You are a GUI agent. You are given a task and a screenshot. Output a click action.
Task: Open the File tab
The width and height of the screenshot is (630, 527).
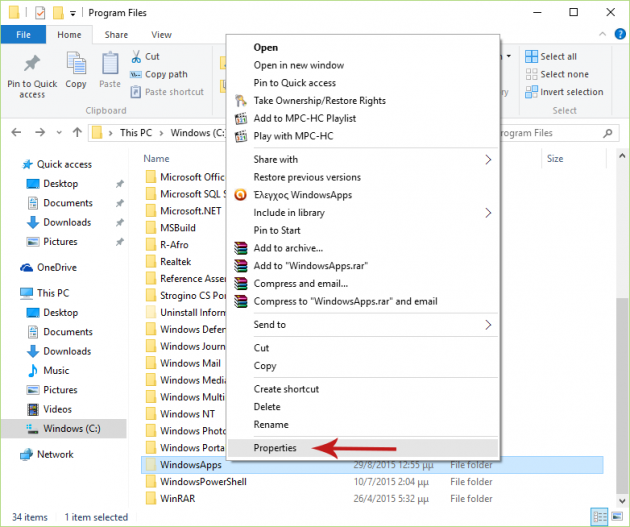tap(23, 35)
